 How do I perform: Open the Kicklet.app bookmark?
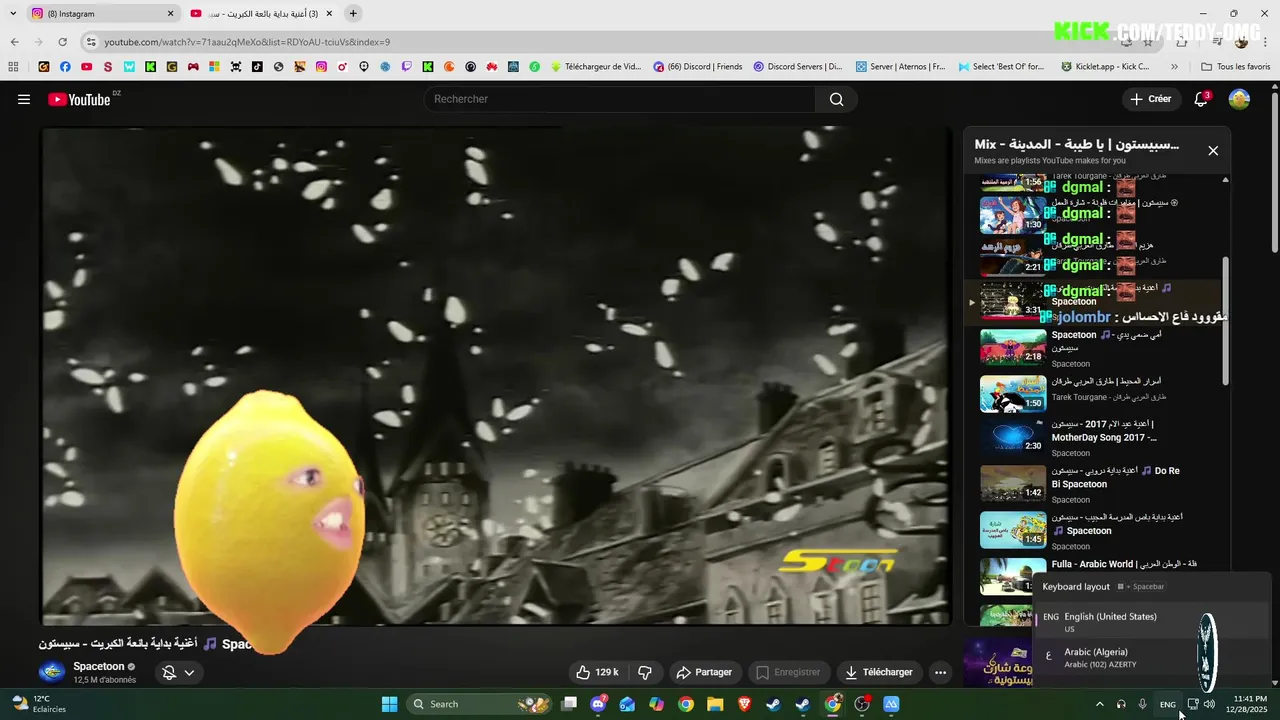tap(1105, 67)
